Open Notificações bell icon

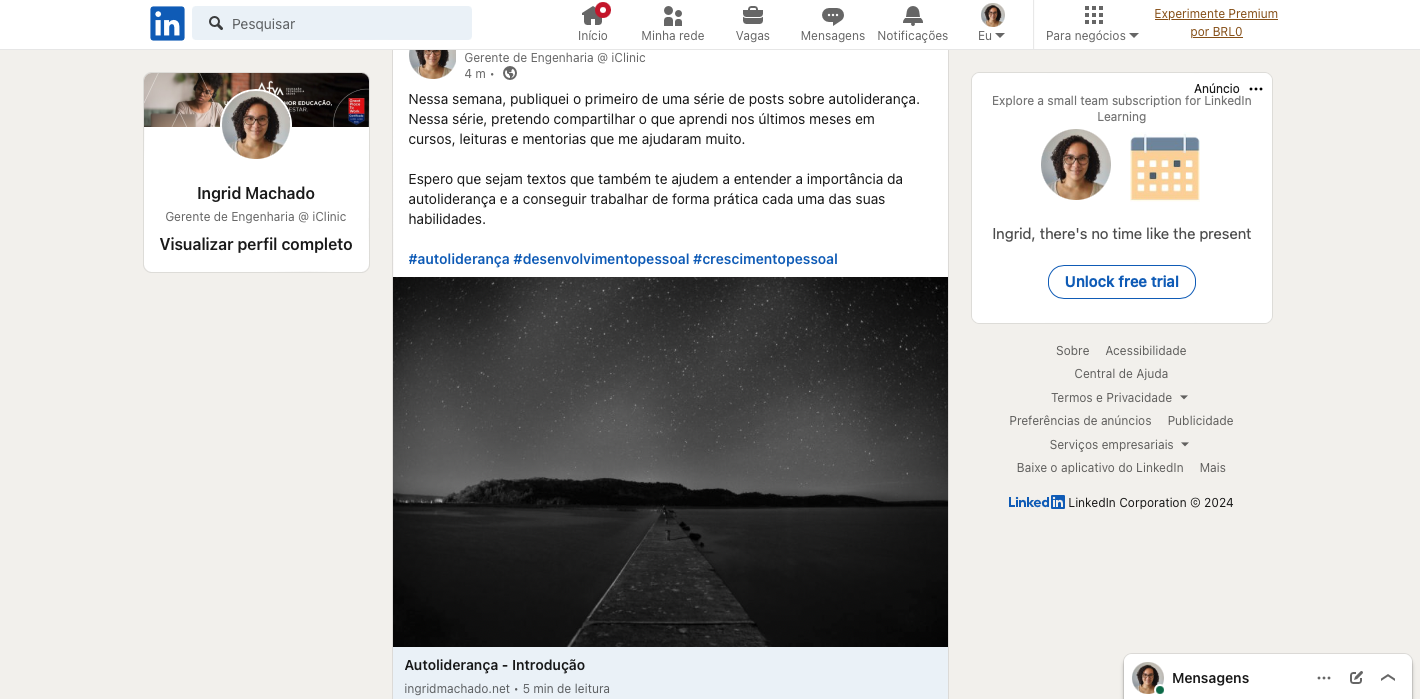point(912,16)
